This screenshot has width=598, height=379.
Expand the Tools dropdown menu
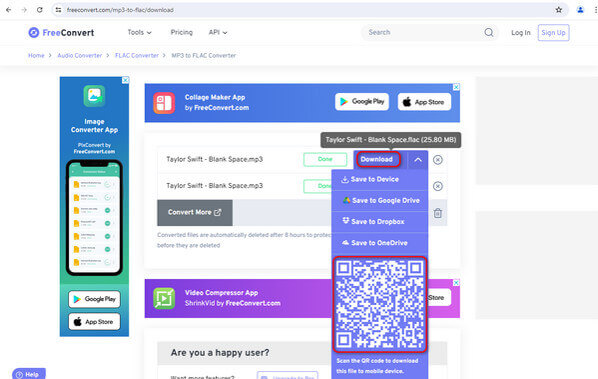(140, 32)
